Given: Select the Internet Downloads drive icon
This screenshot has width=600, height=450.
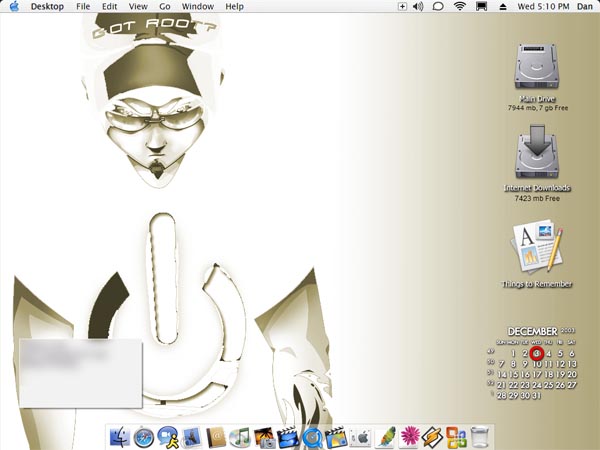Looking at the screenshot, I should click(x=536, y=152).
